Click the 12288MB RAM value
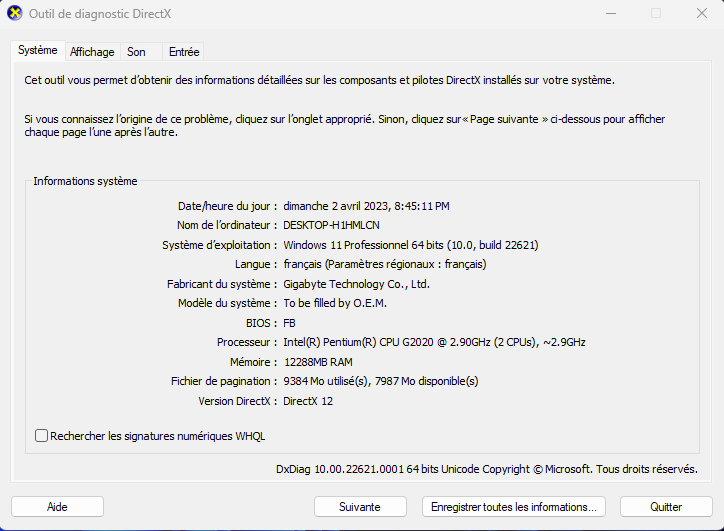The image size is (724, 531). [318, 362]
